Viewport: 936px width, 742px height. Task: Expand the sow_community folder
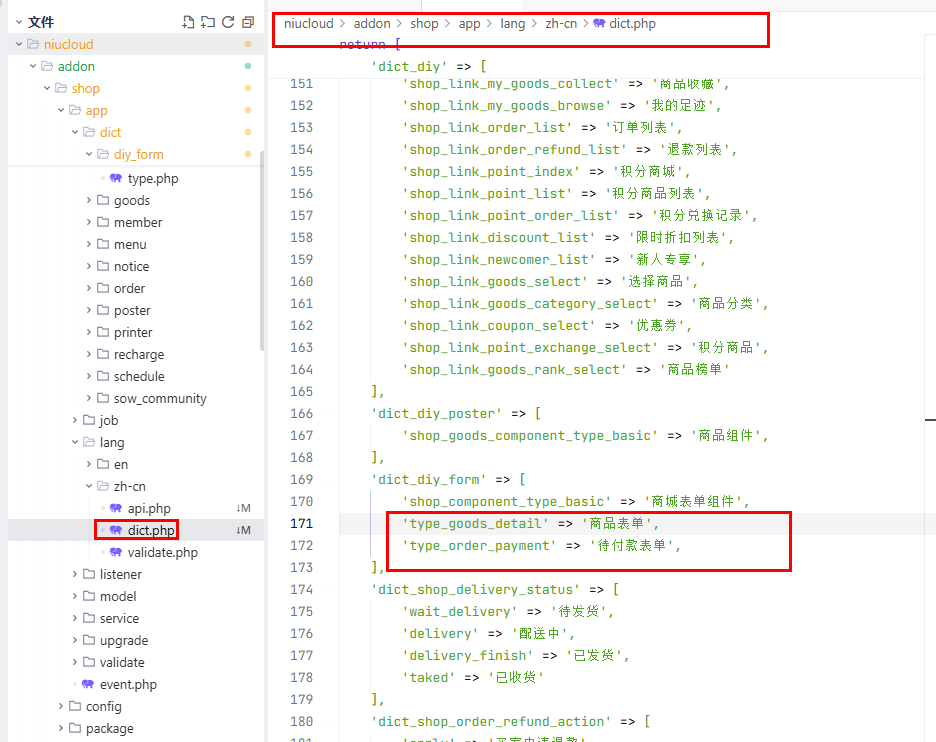point(159,398)
